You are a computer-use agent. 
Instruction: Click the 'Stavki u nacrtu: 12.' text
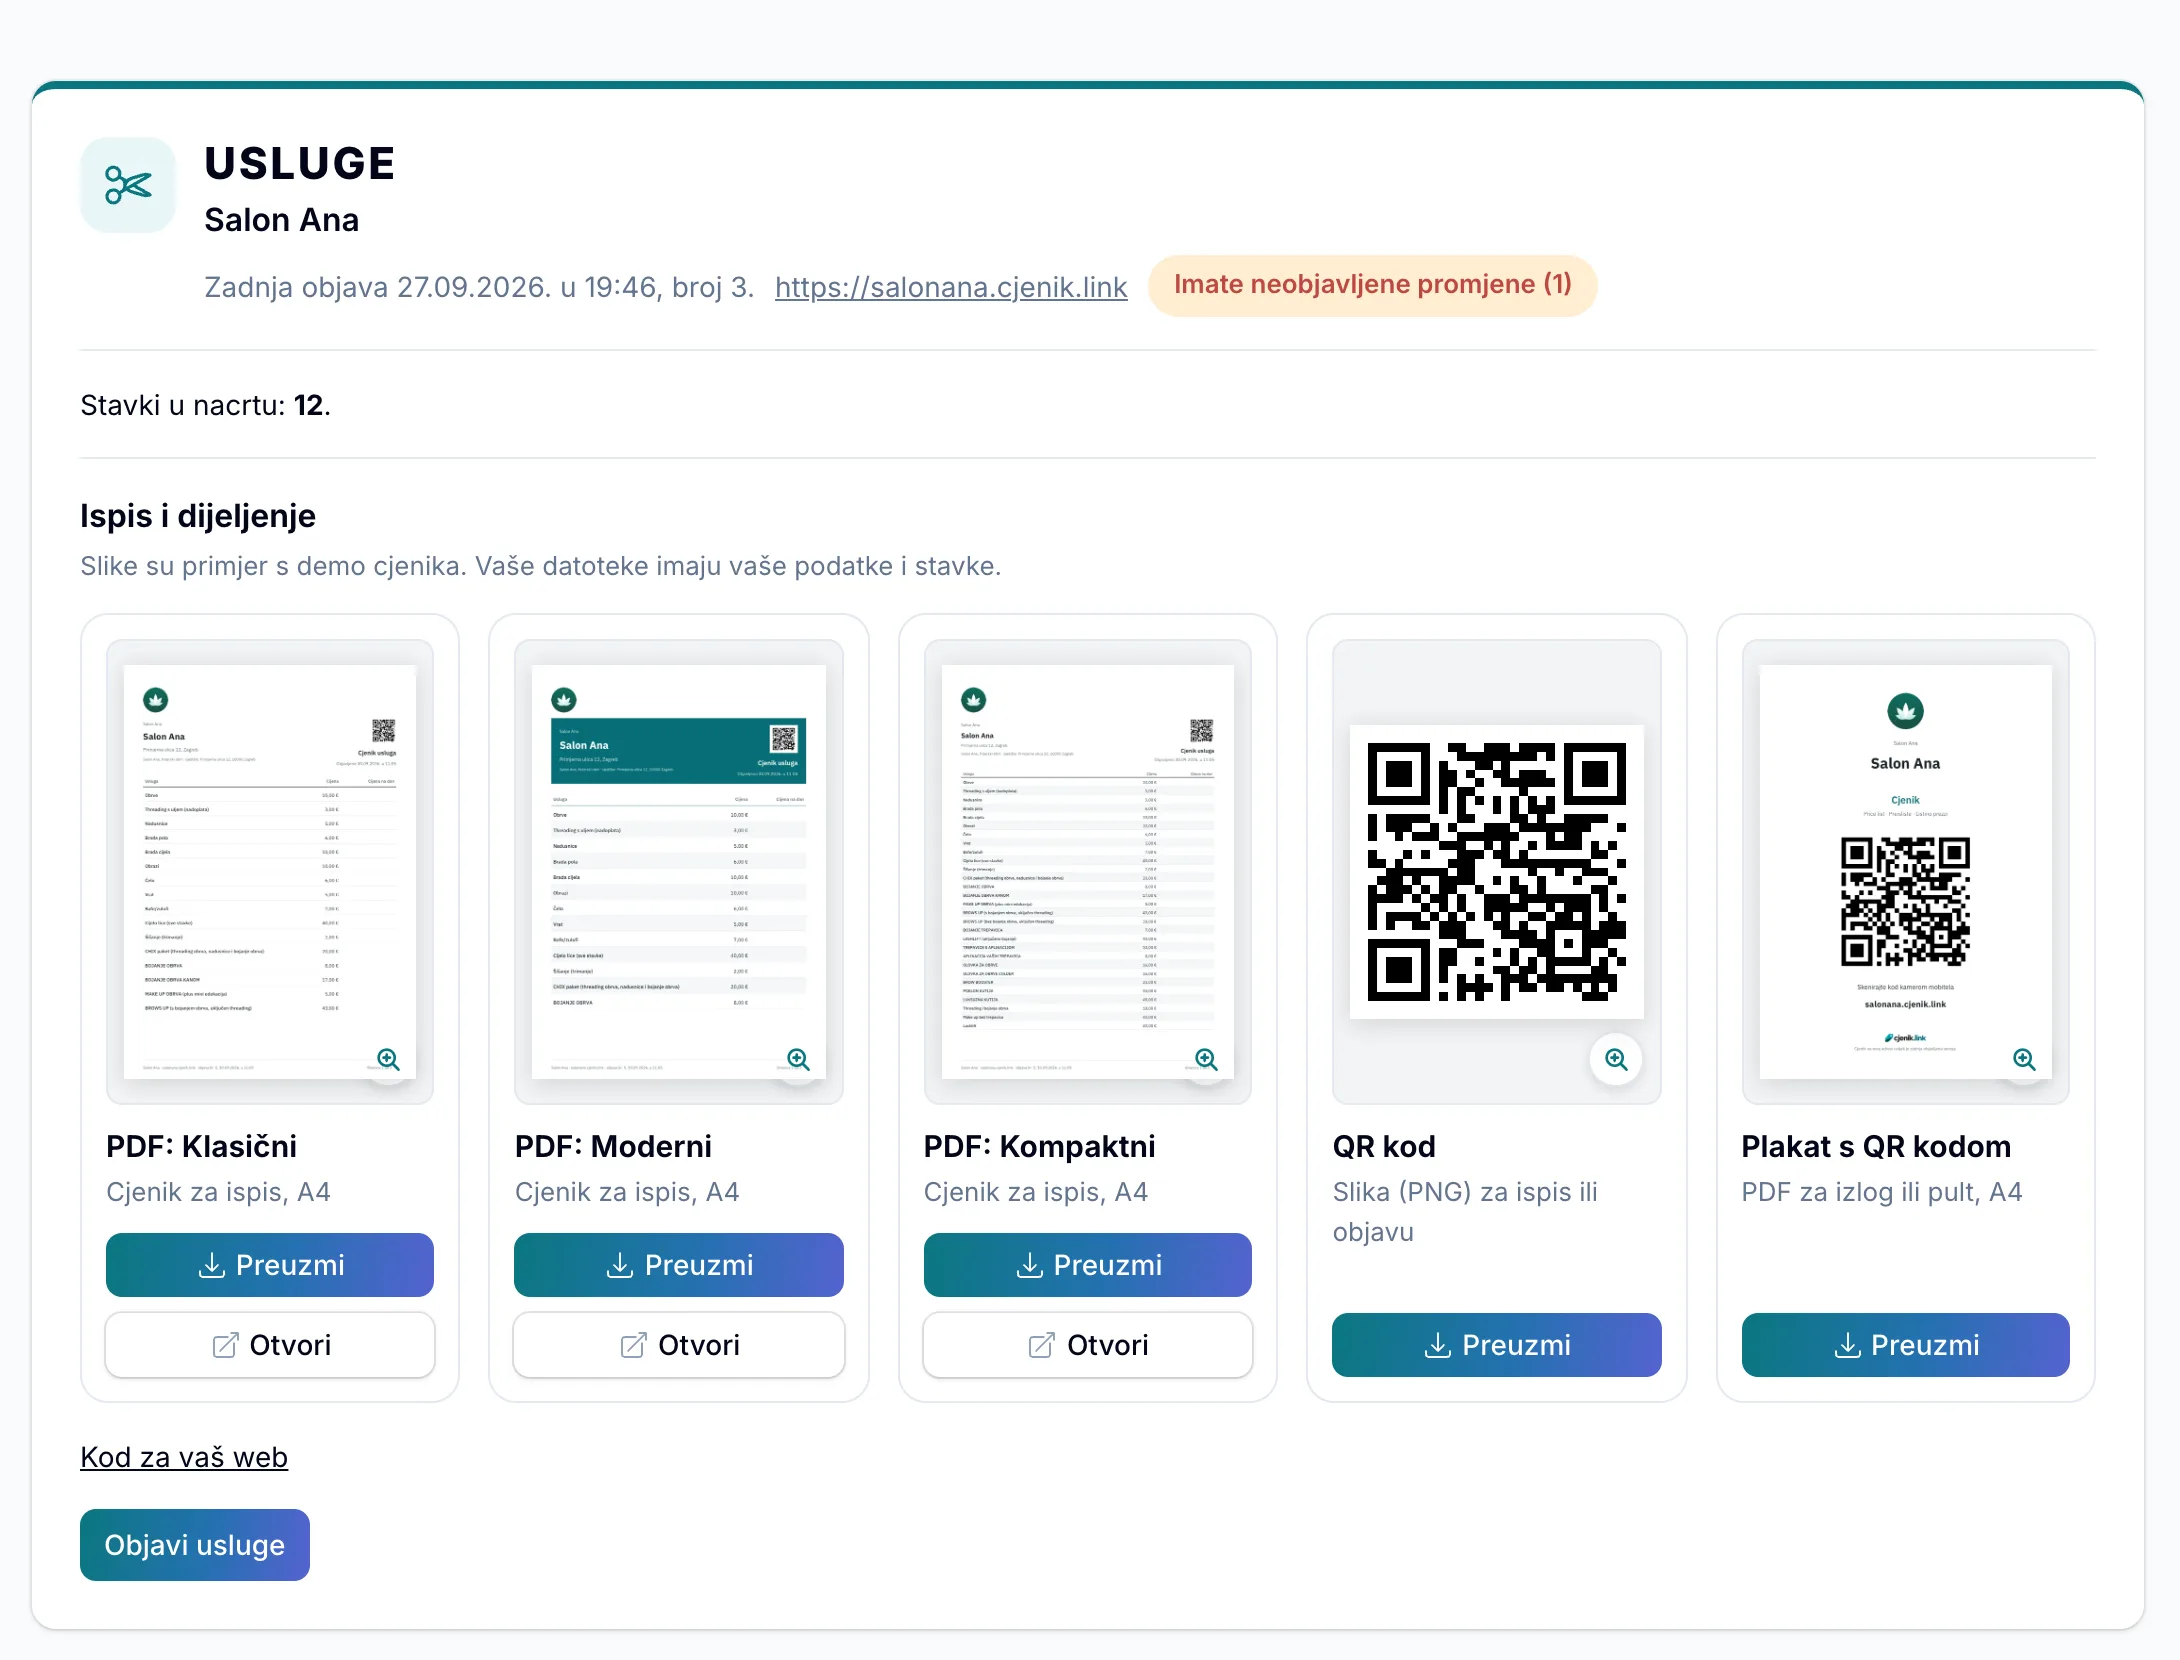pyautogui.click(x=205, y=405)
